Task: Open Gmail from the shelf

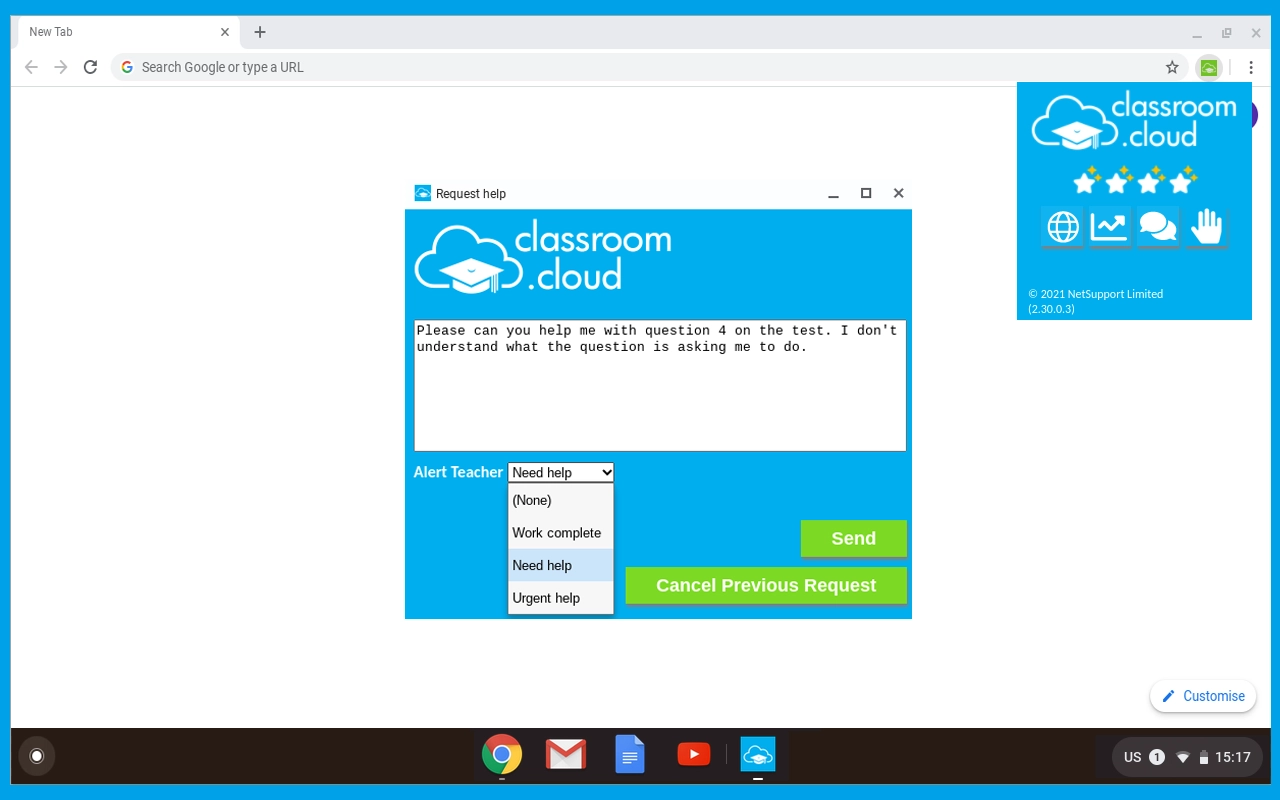Action: [x=566, y=755]
